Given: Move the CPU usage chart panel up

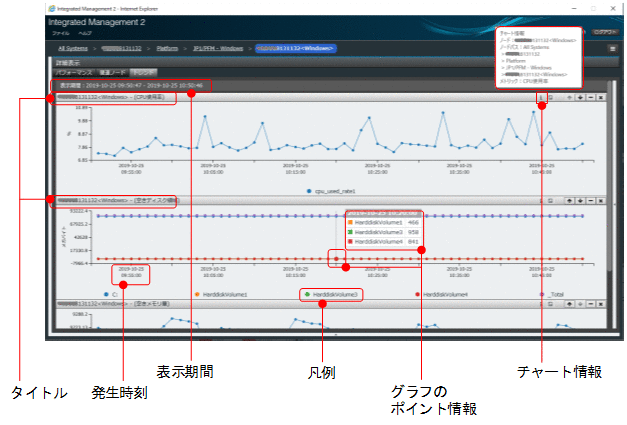Looking at the screenshot, I should click(569, 98).
